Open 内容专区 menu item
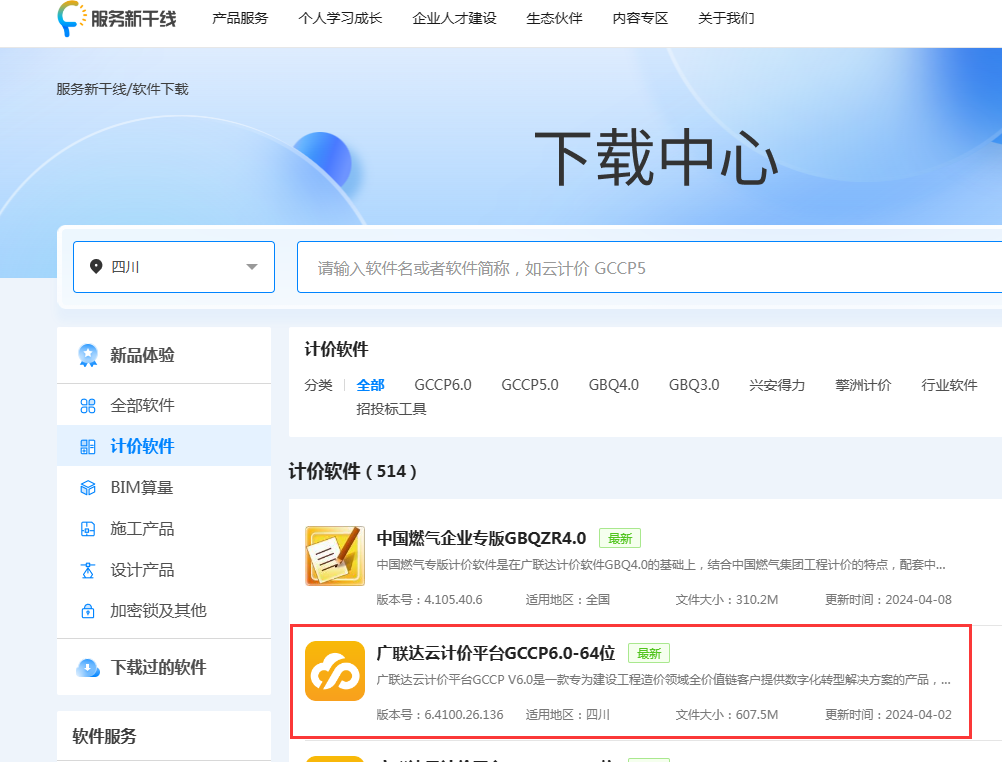 pyautogui.click(x=640, y=18)
